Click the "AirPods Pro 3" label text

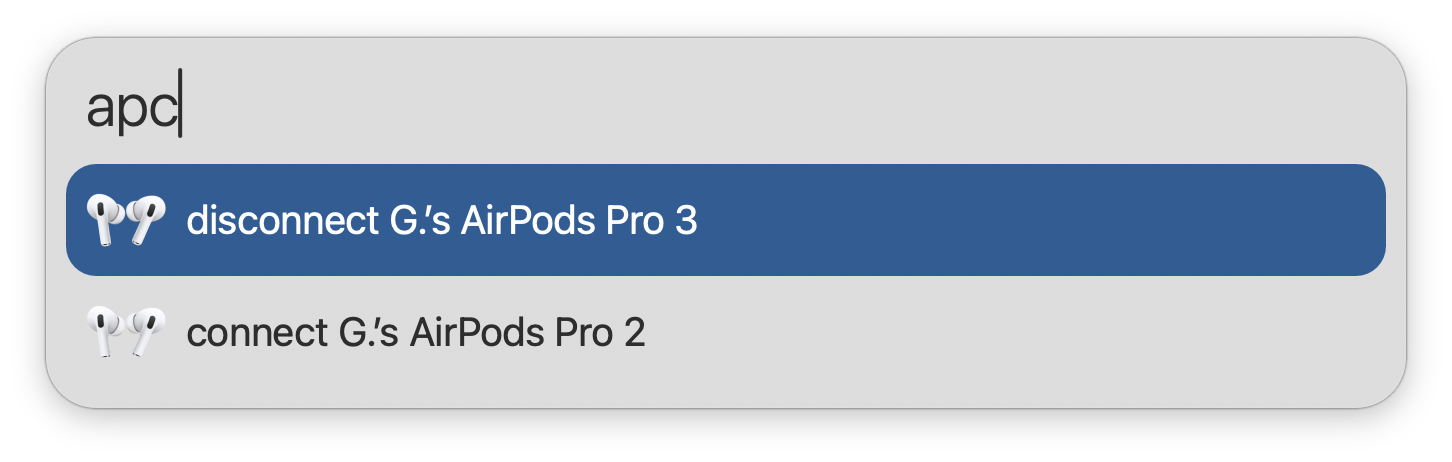click(x=578, y=221)
